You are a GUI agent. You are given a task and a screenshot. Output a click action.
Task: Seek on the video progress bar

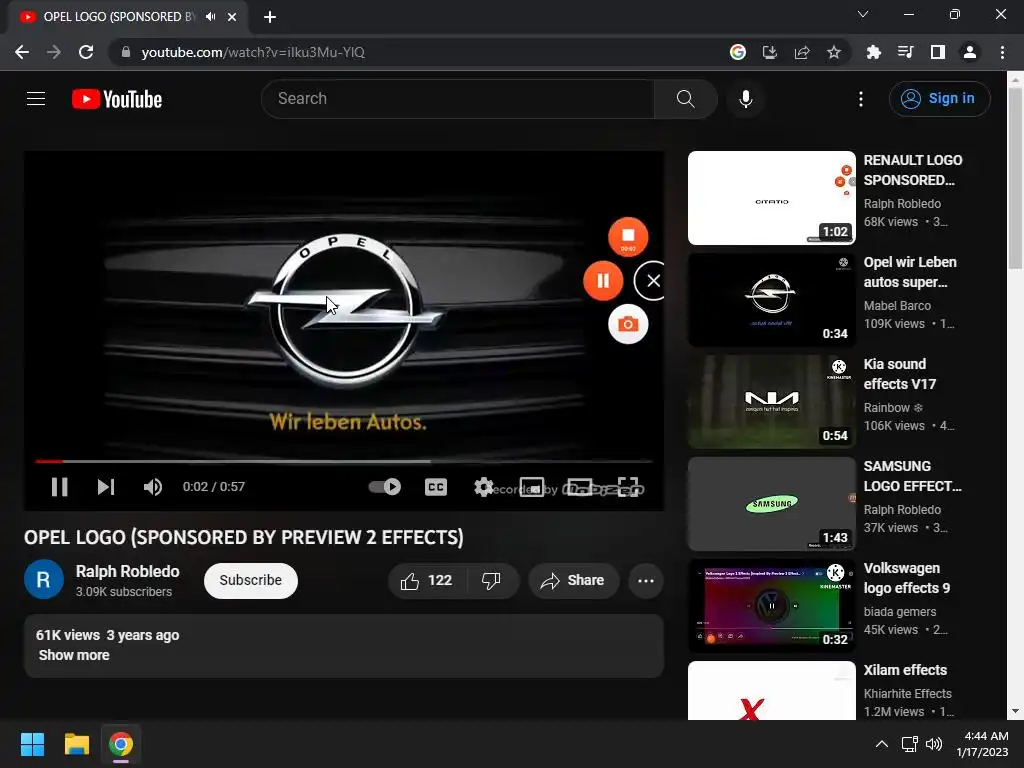point(344,461)
